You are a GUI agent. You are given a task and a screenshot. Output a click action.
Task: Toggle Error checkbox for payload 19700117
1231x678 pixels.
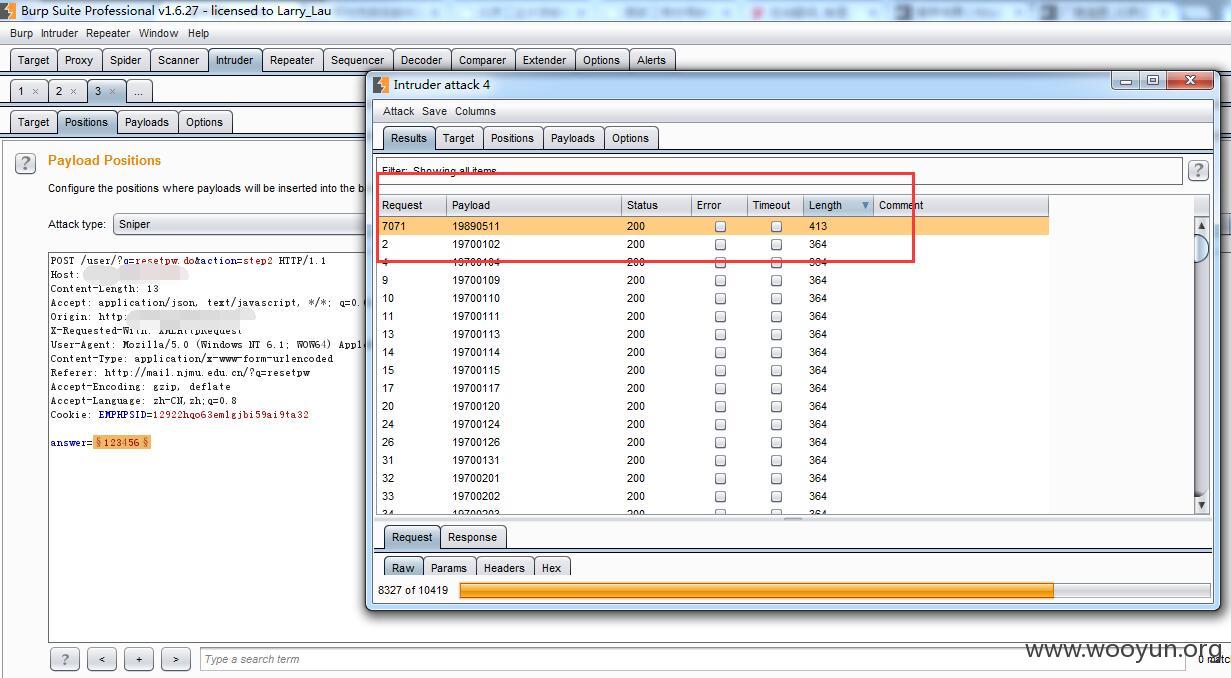pyautogui.click(x=720, y=389)
